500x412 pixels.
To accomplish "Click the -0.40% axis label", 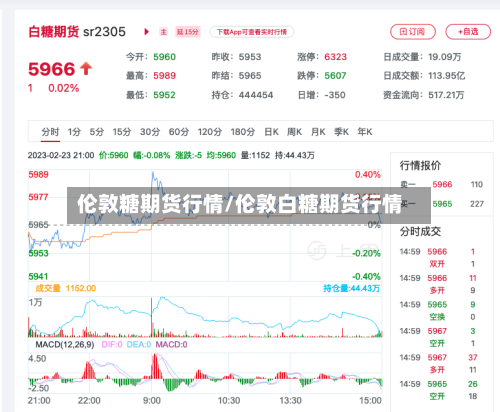I will [366, 276].
